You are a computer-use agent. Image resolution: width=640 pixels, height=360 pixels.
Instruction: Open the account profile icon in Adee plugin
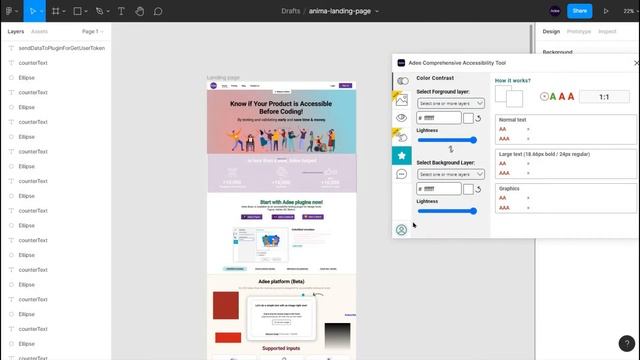[x=401, y=230]
